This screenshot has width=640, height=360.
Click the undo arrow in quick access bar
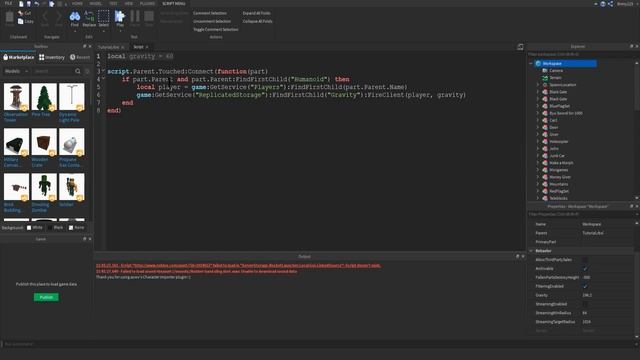coord(36,4)
